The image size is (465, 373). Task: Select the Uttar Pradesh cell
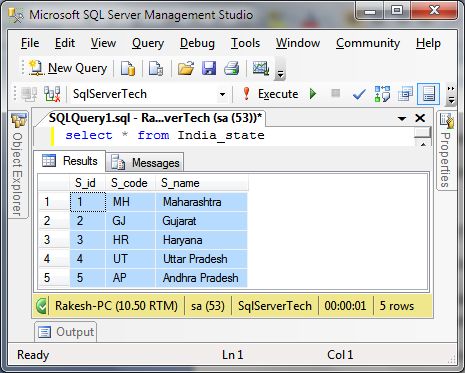202,259
